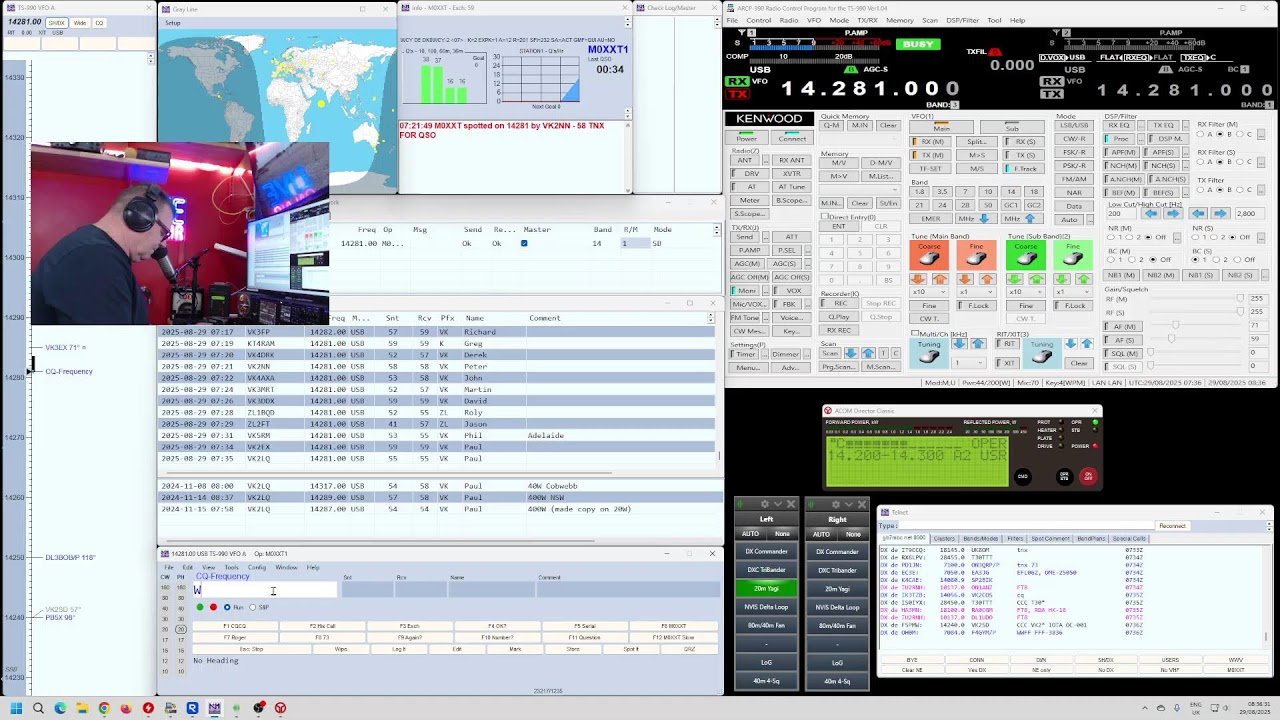Set BC (M) to option 2
The height and width of the screenshot is (720, 1280).
point(1131,259)
